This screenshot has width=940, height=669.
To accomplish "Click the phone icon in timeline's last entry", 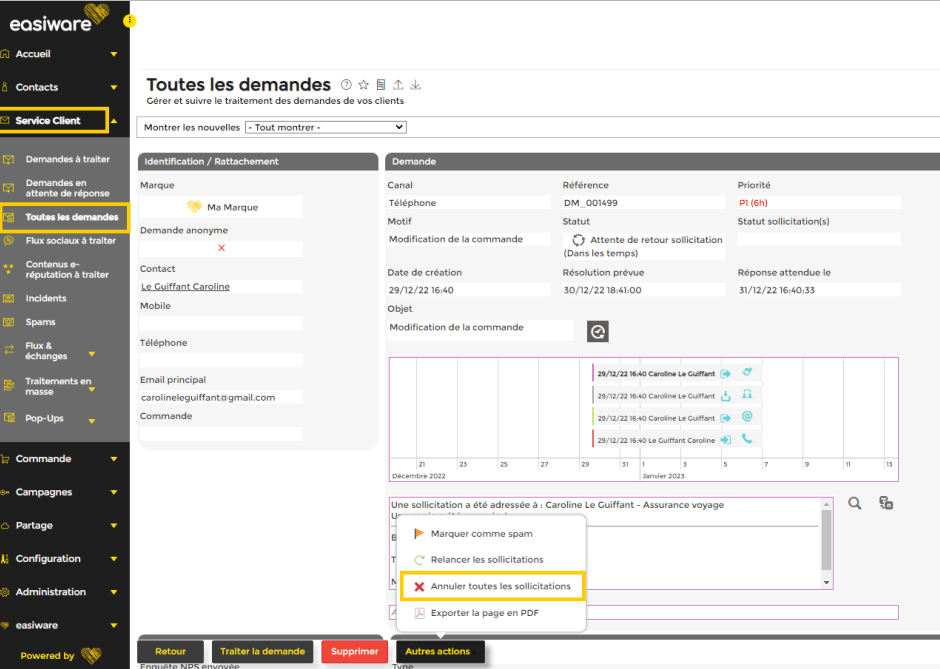I will coord(747,439).
